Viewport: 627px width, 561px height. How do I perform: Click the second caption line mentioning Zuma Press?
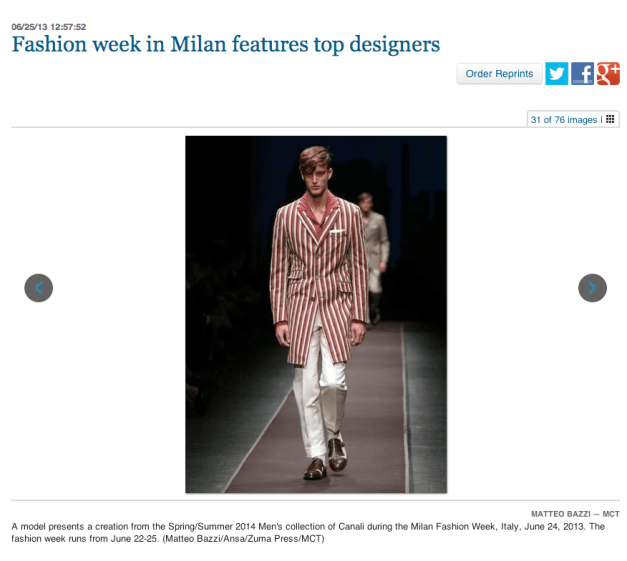[x=168, y=539]
